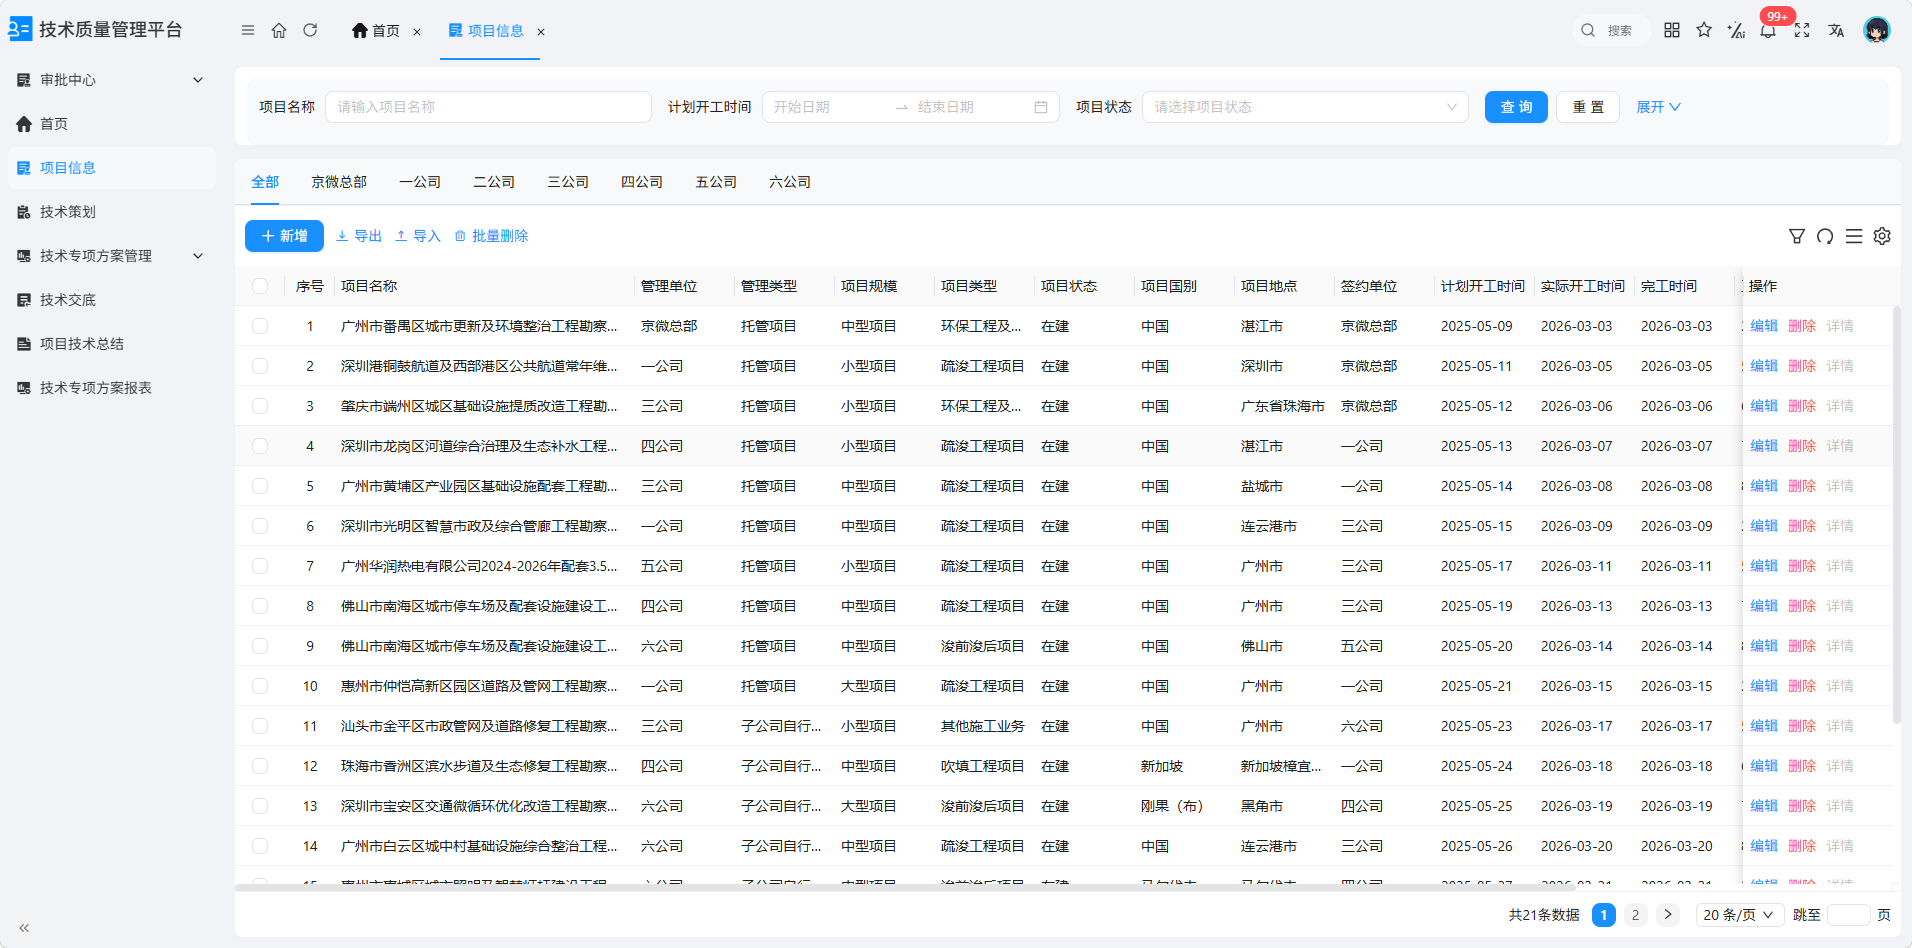Check the checkbox for row 6
Screen dimensions: 1912x948
click(x=260, y=526)
